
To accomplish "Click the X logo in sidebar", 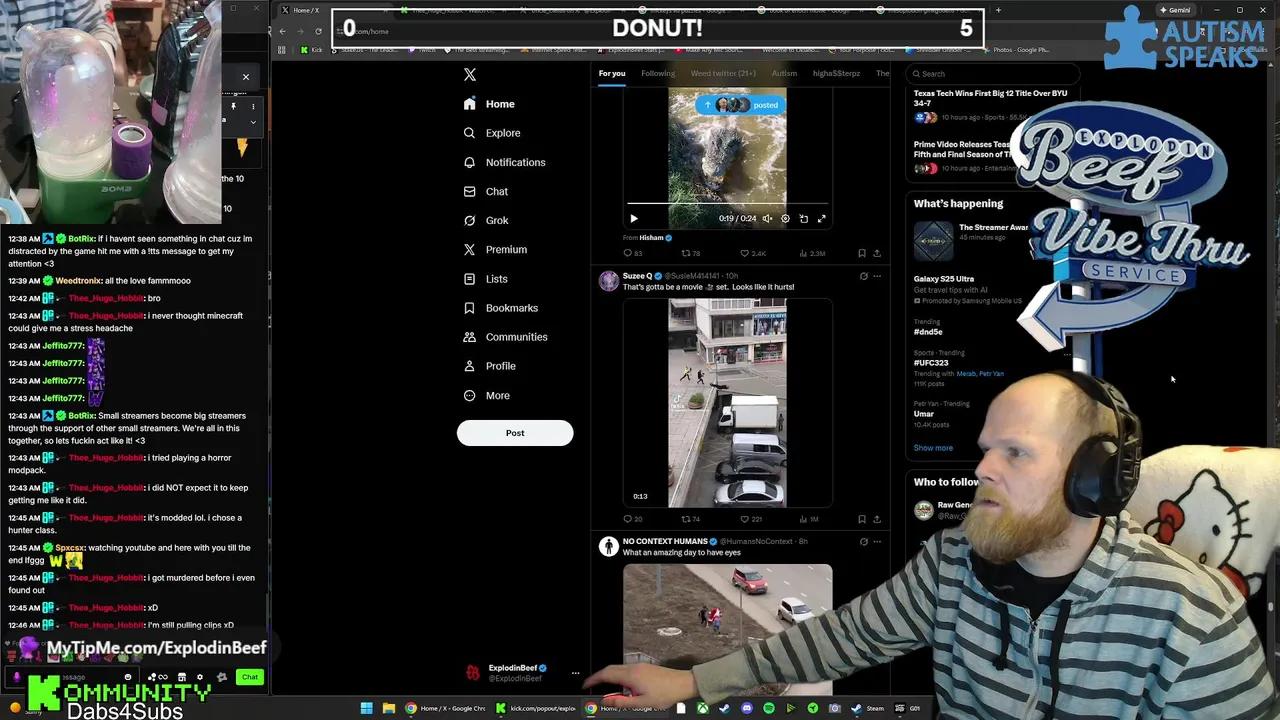I will point(470,74).
